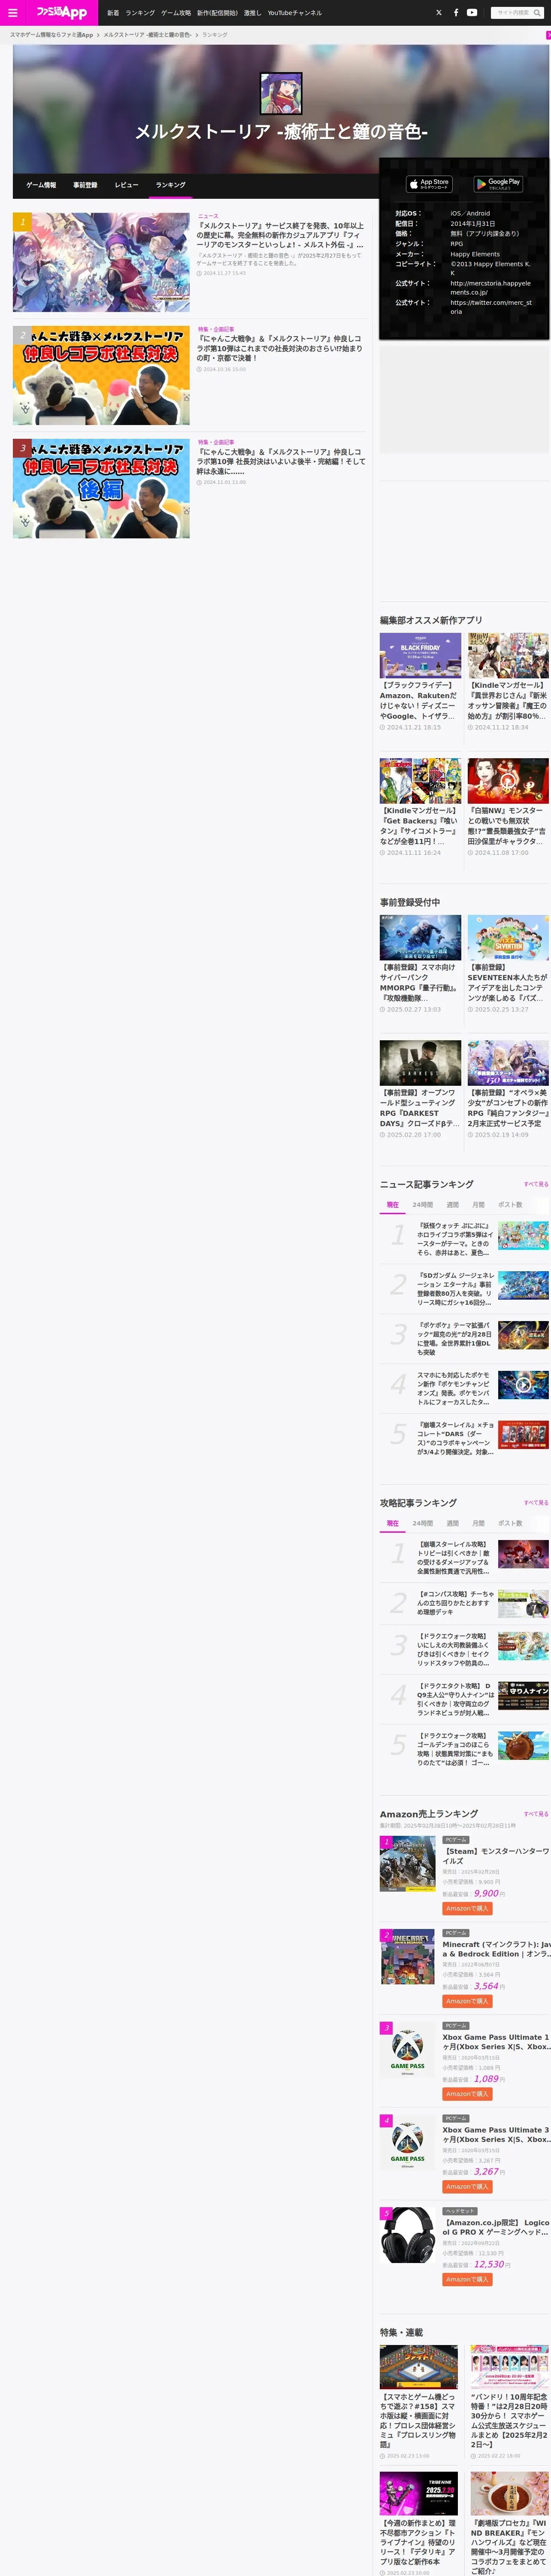
Task: Select 24時間 tab in ニュース記事ランキング
Action: 423,1205
